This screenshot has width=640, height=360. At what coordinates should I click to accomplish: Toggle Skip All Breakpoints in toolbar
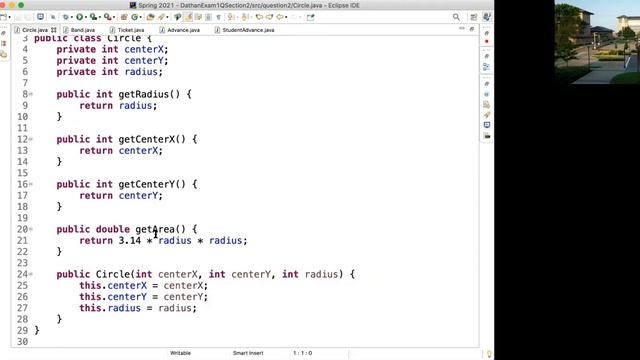point(53,17)
